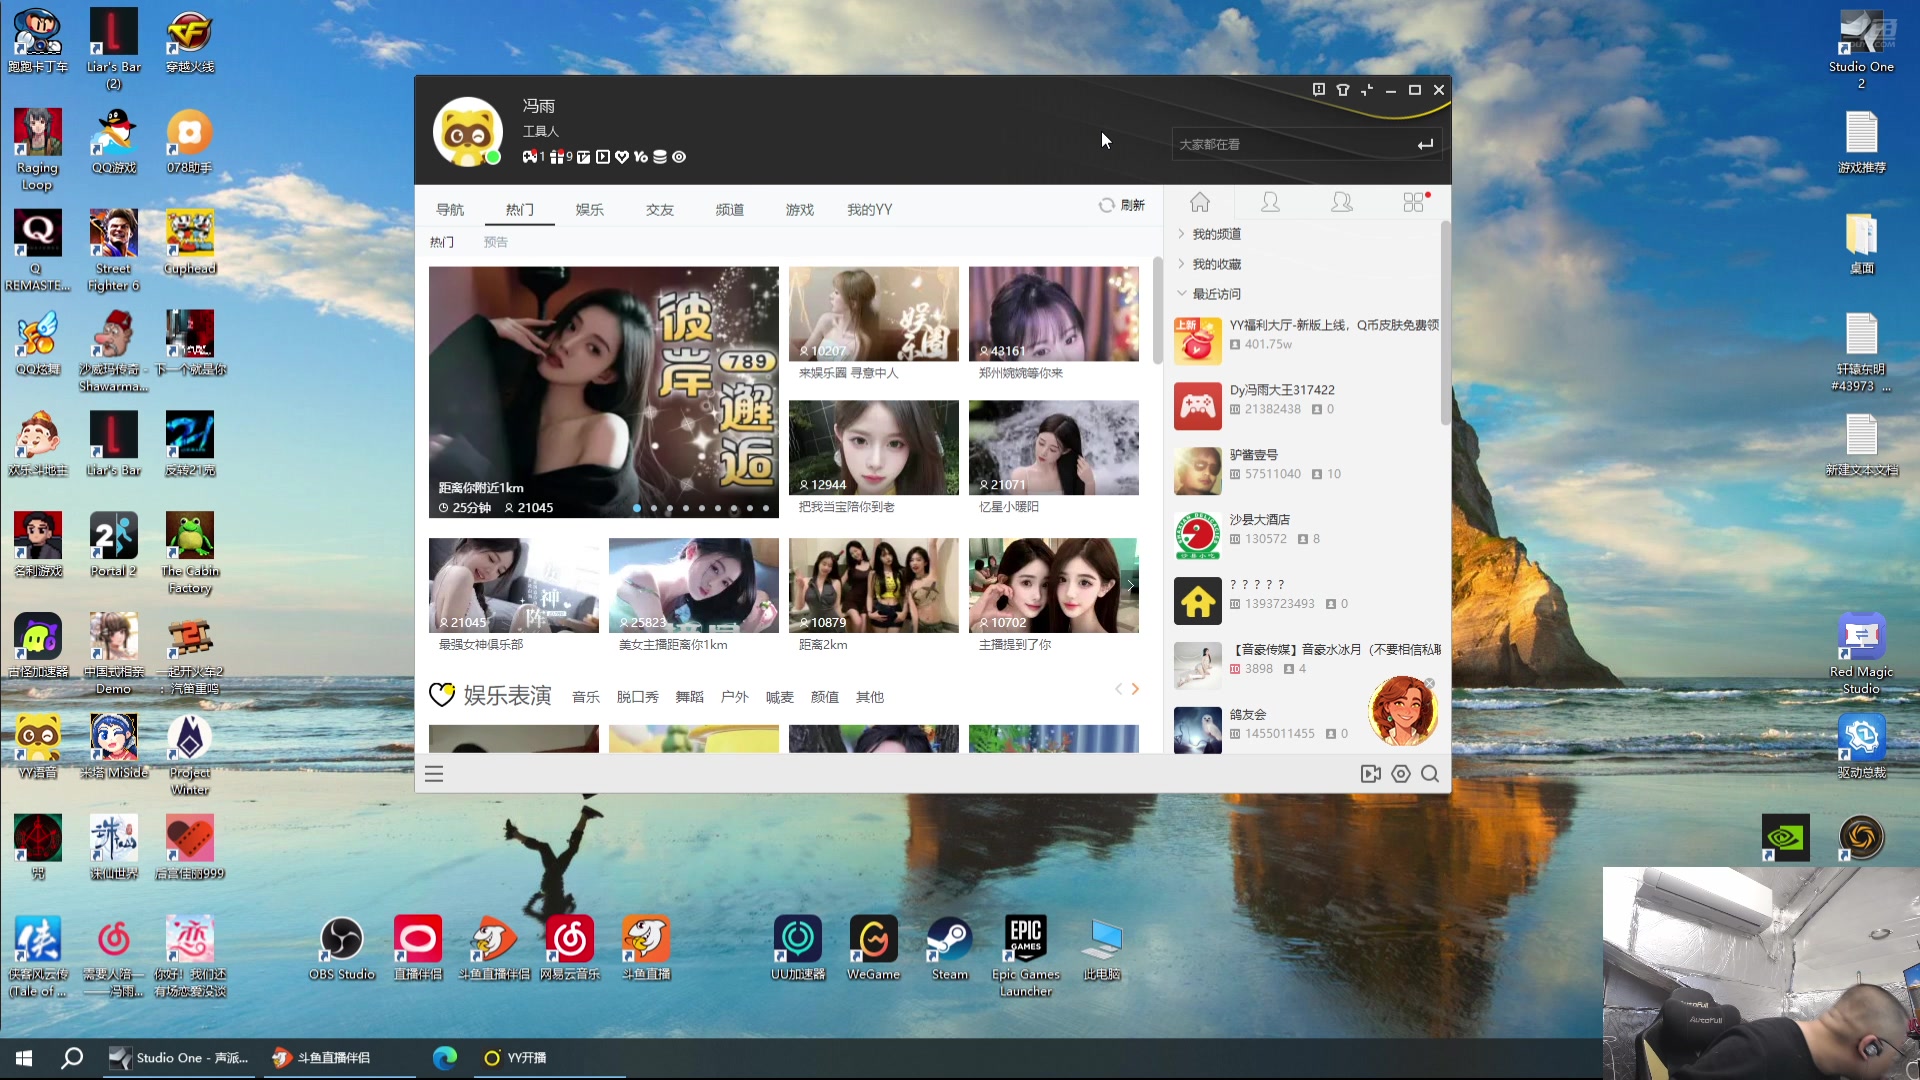Open taskbar search magnifier
Screen dimensions: 1920x1080
click(72, 1058)
